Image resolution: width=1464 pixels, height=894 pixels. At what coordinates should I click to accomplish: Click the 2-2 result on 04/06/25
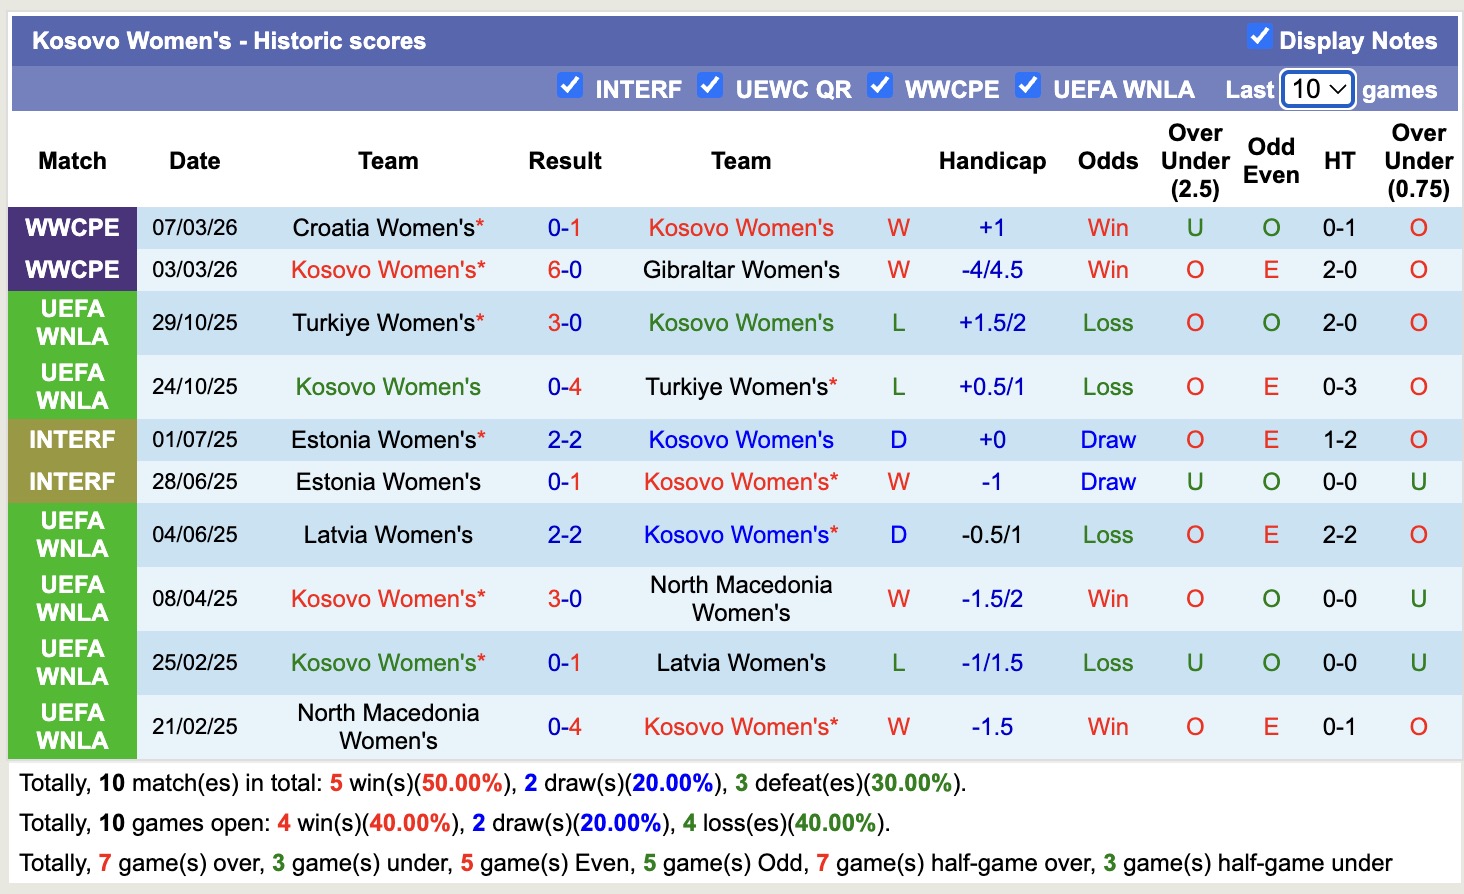coord(564,535)
